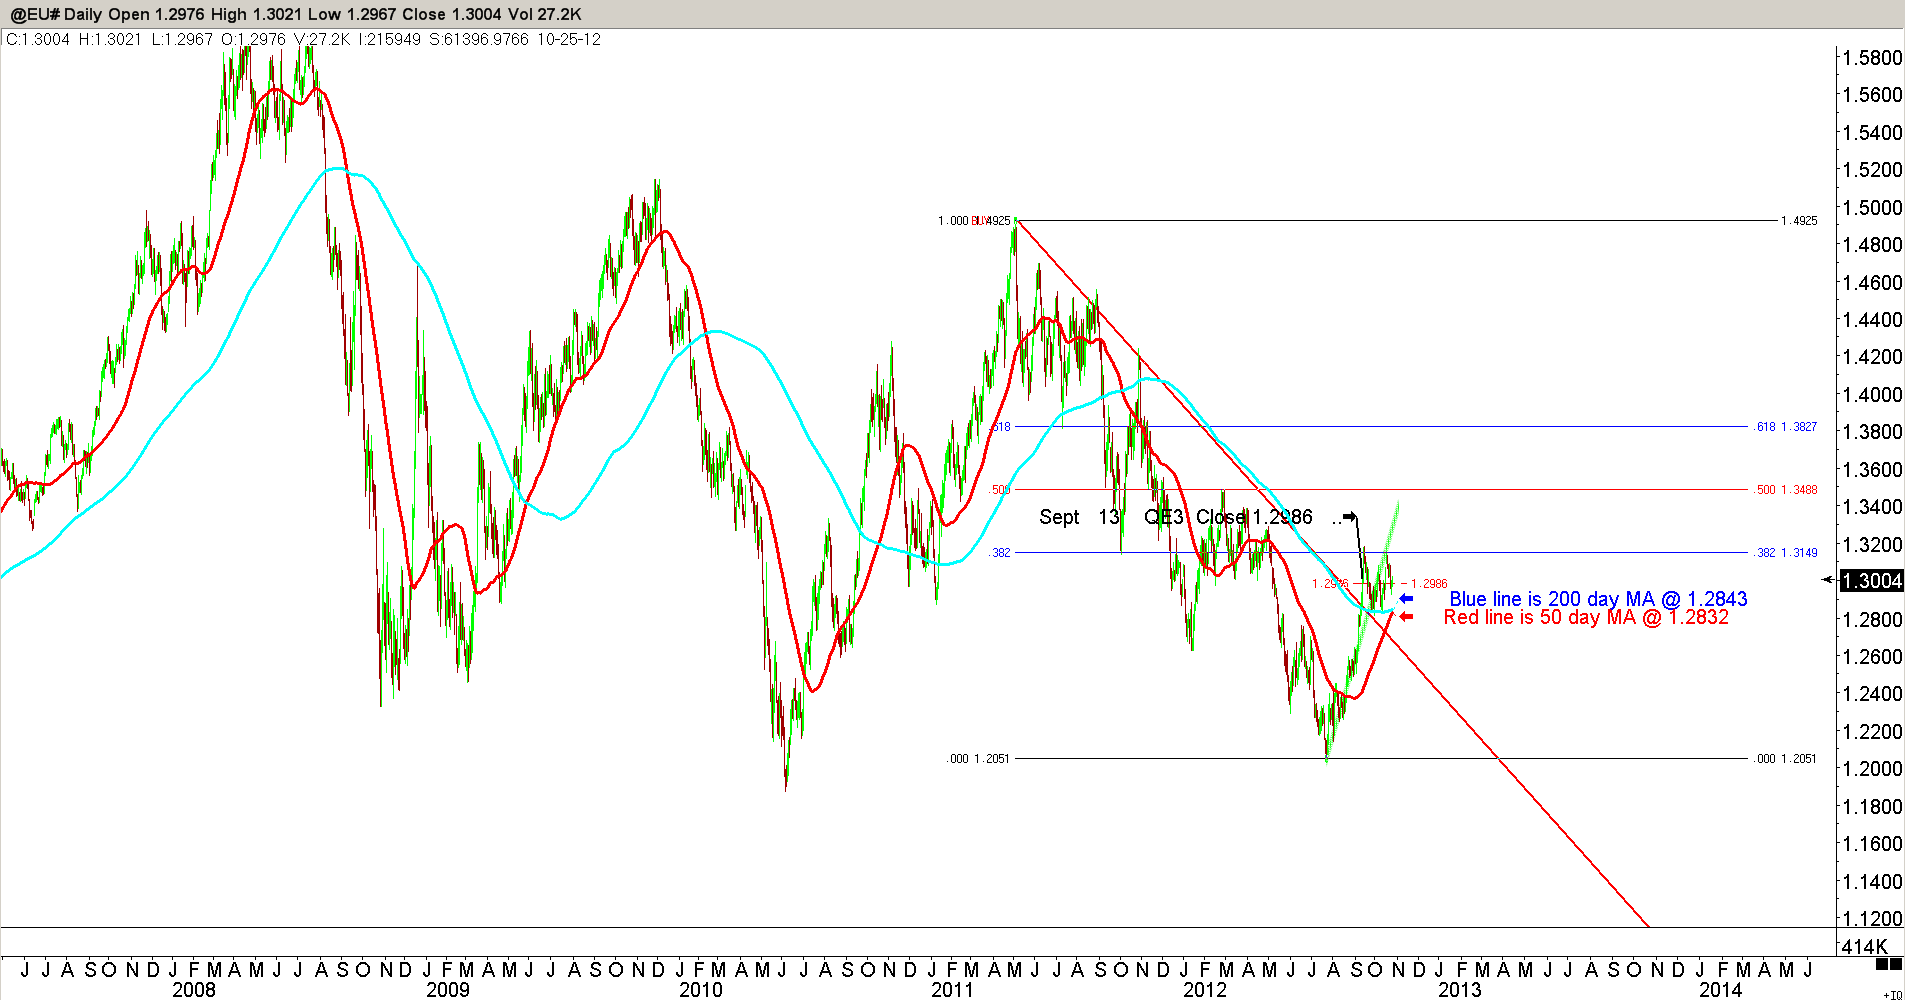Select the chart title '@EU# Daily Open 1.2976'
Image resolution: width=1906 pixels, height=1000 pixels.
point(108,14)
